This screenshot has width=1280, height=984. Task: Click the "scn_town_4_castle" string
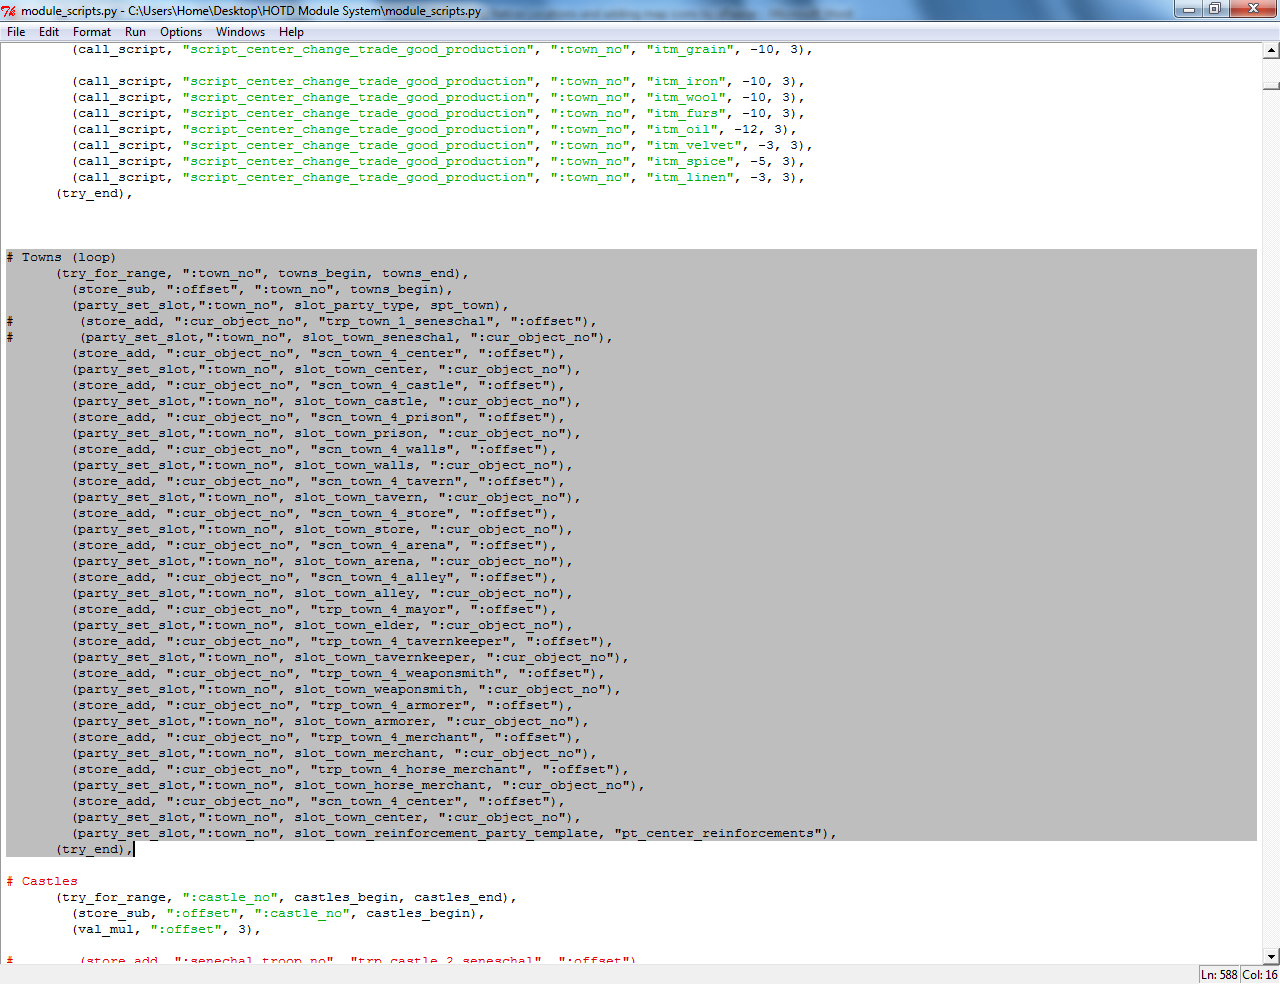pos(386,385)
